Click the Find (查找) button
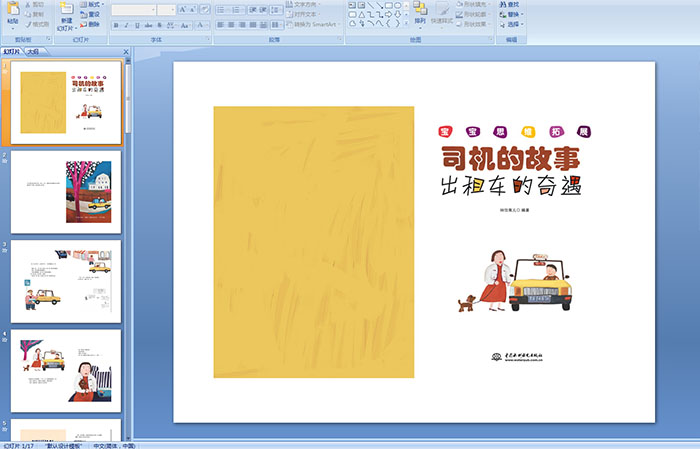The image size is (700, 449). tap(509, 4)
